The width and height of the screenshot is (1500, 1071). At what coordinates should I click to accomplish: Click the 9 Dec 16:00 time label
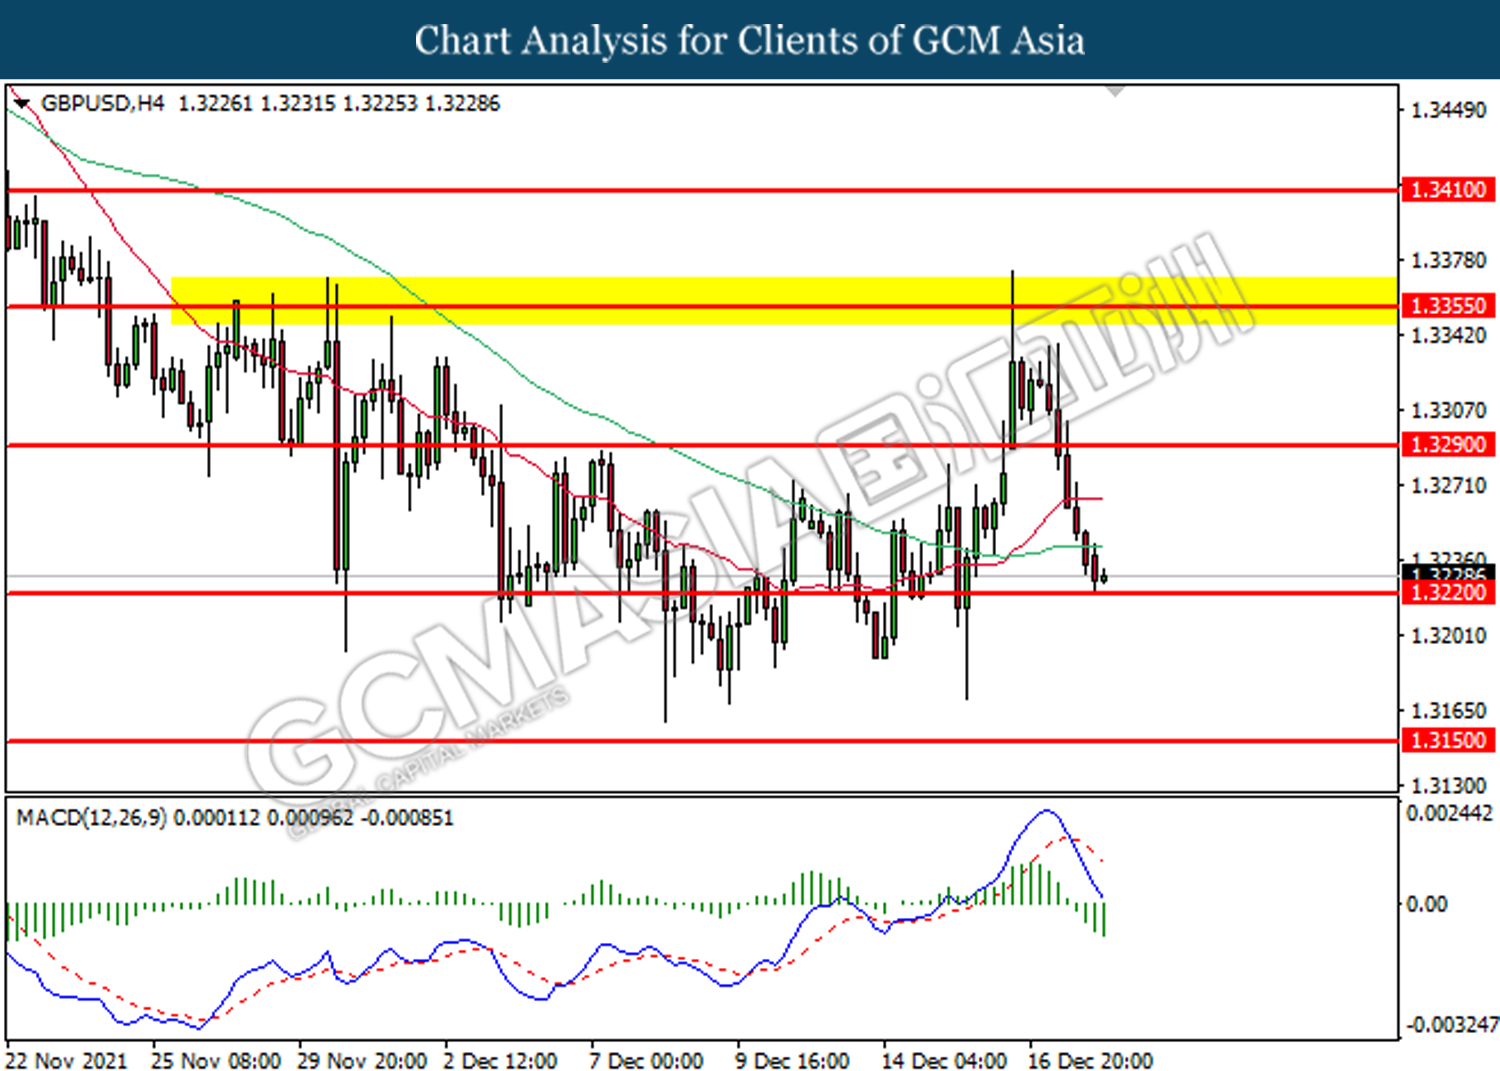[x=792, y=1060]
